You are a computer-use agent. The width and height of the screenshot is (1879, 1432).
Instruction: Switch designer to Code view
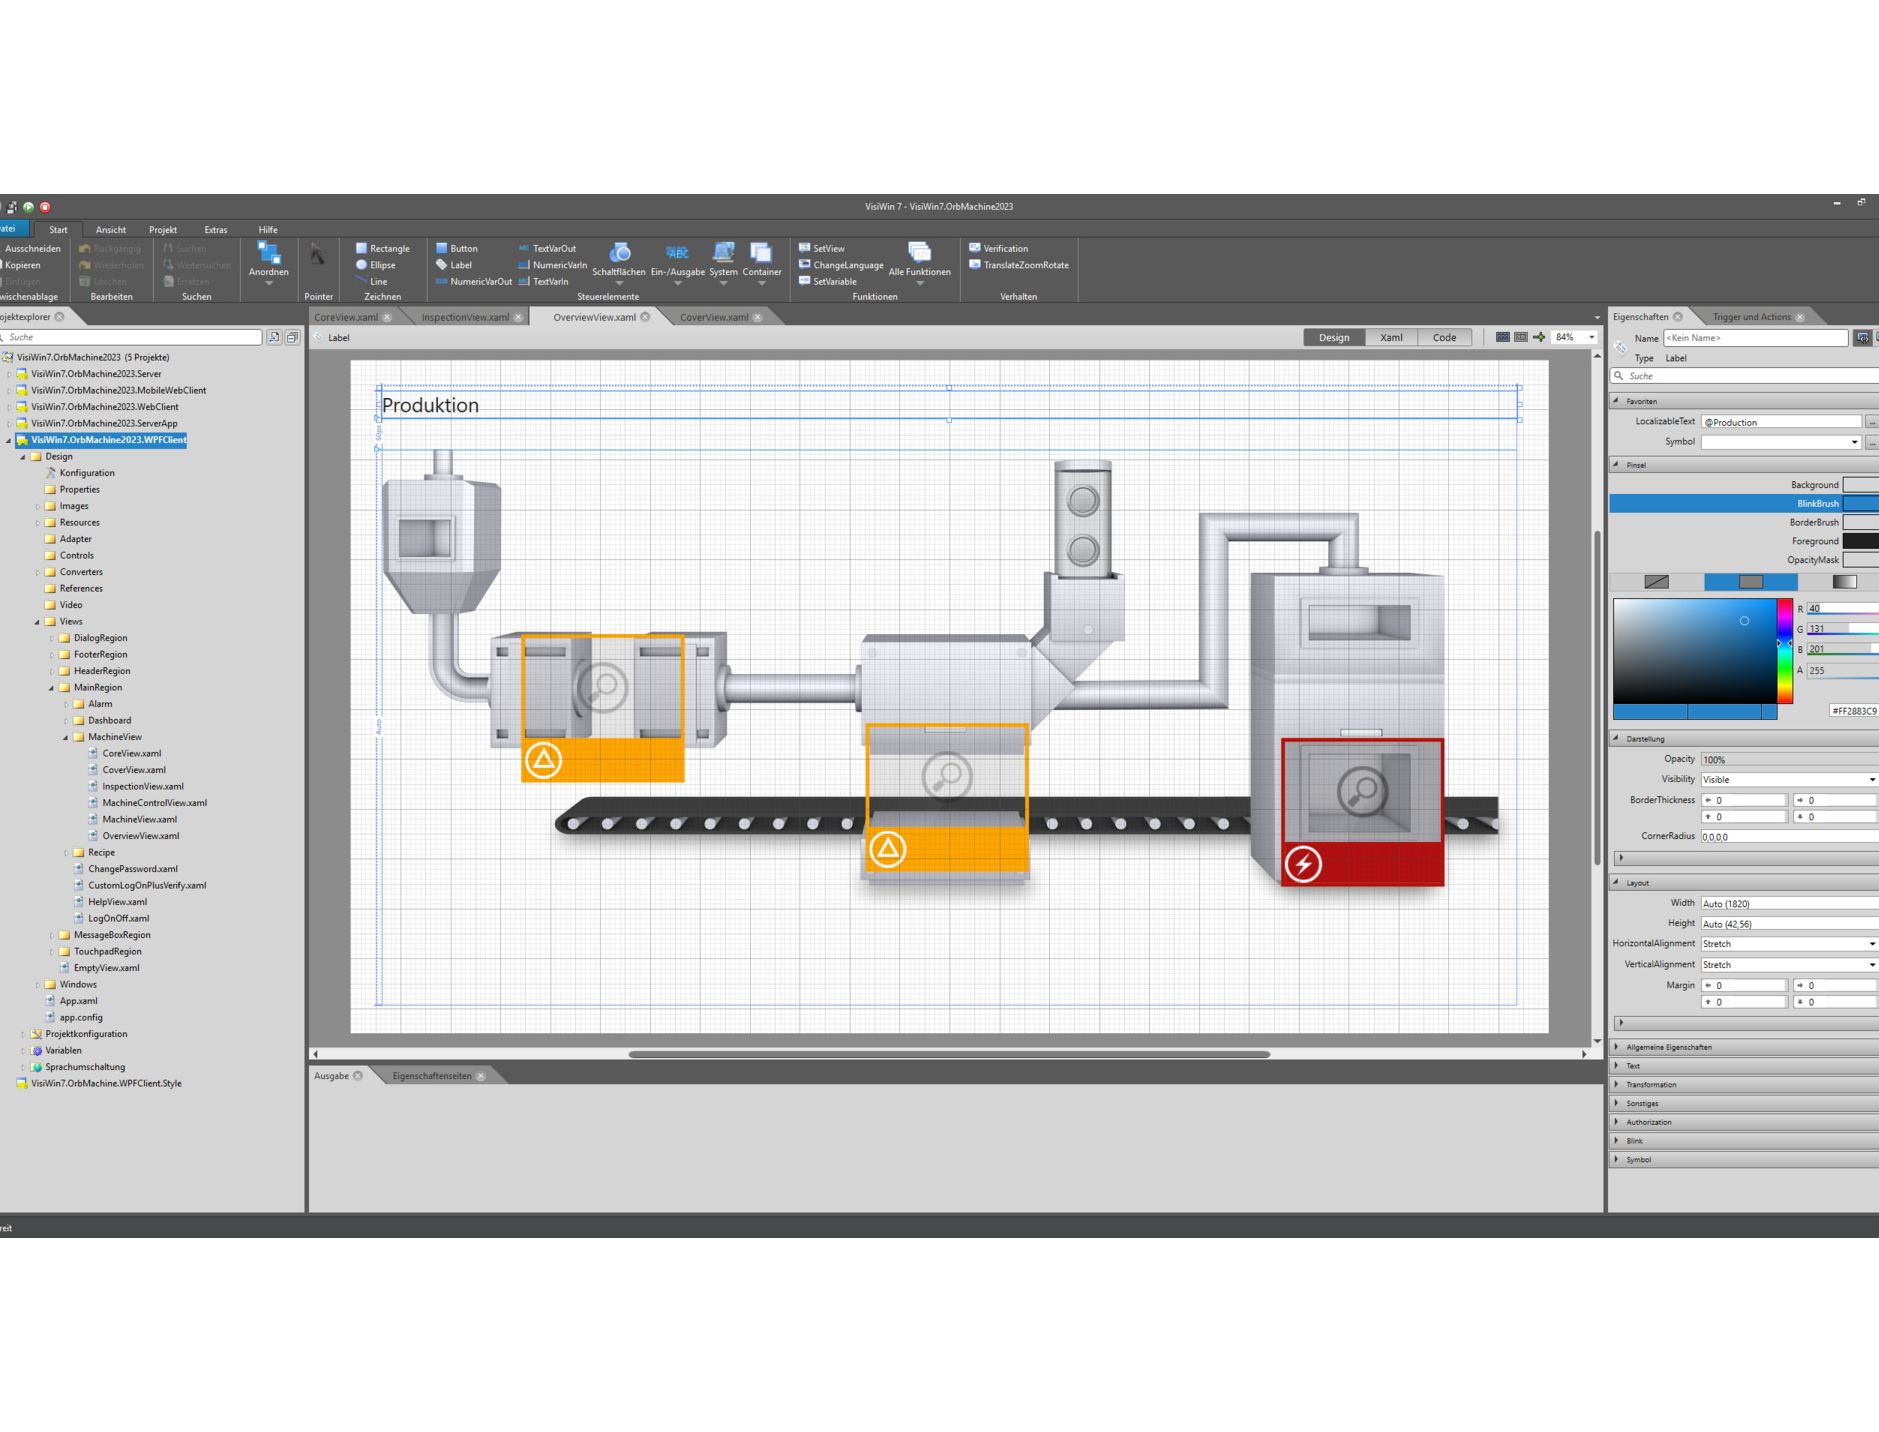pyautogui.click(x=1444, y=337)
